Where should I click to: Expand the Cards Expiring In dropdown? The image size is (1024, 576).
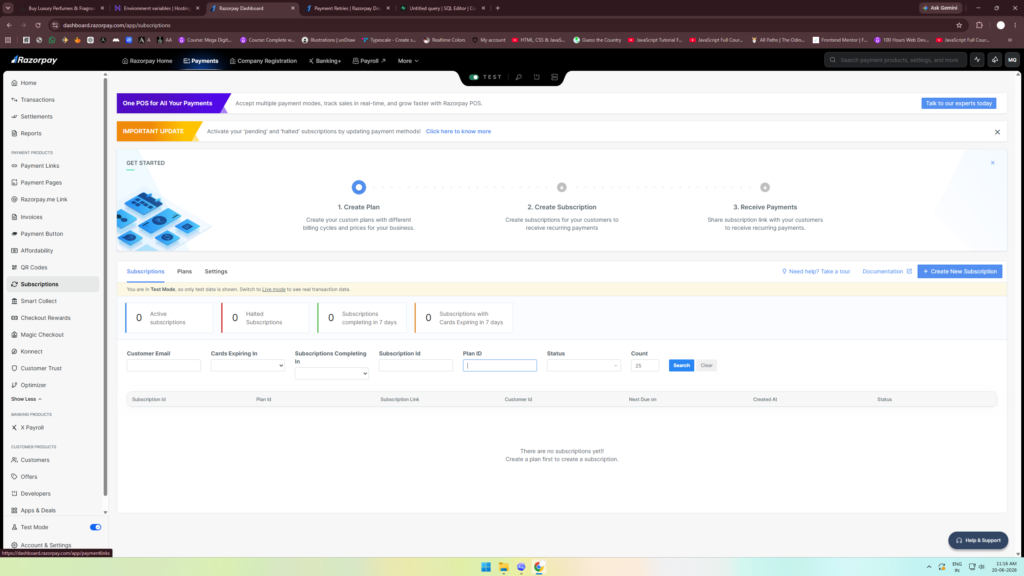[x=248, y=366]
